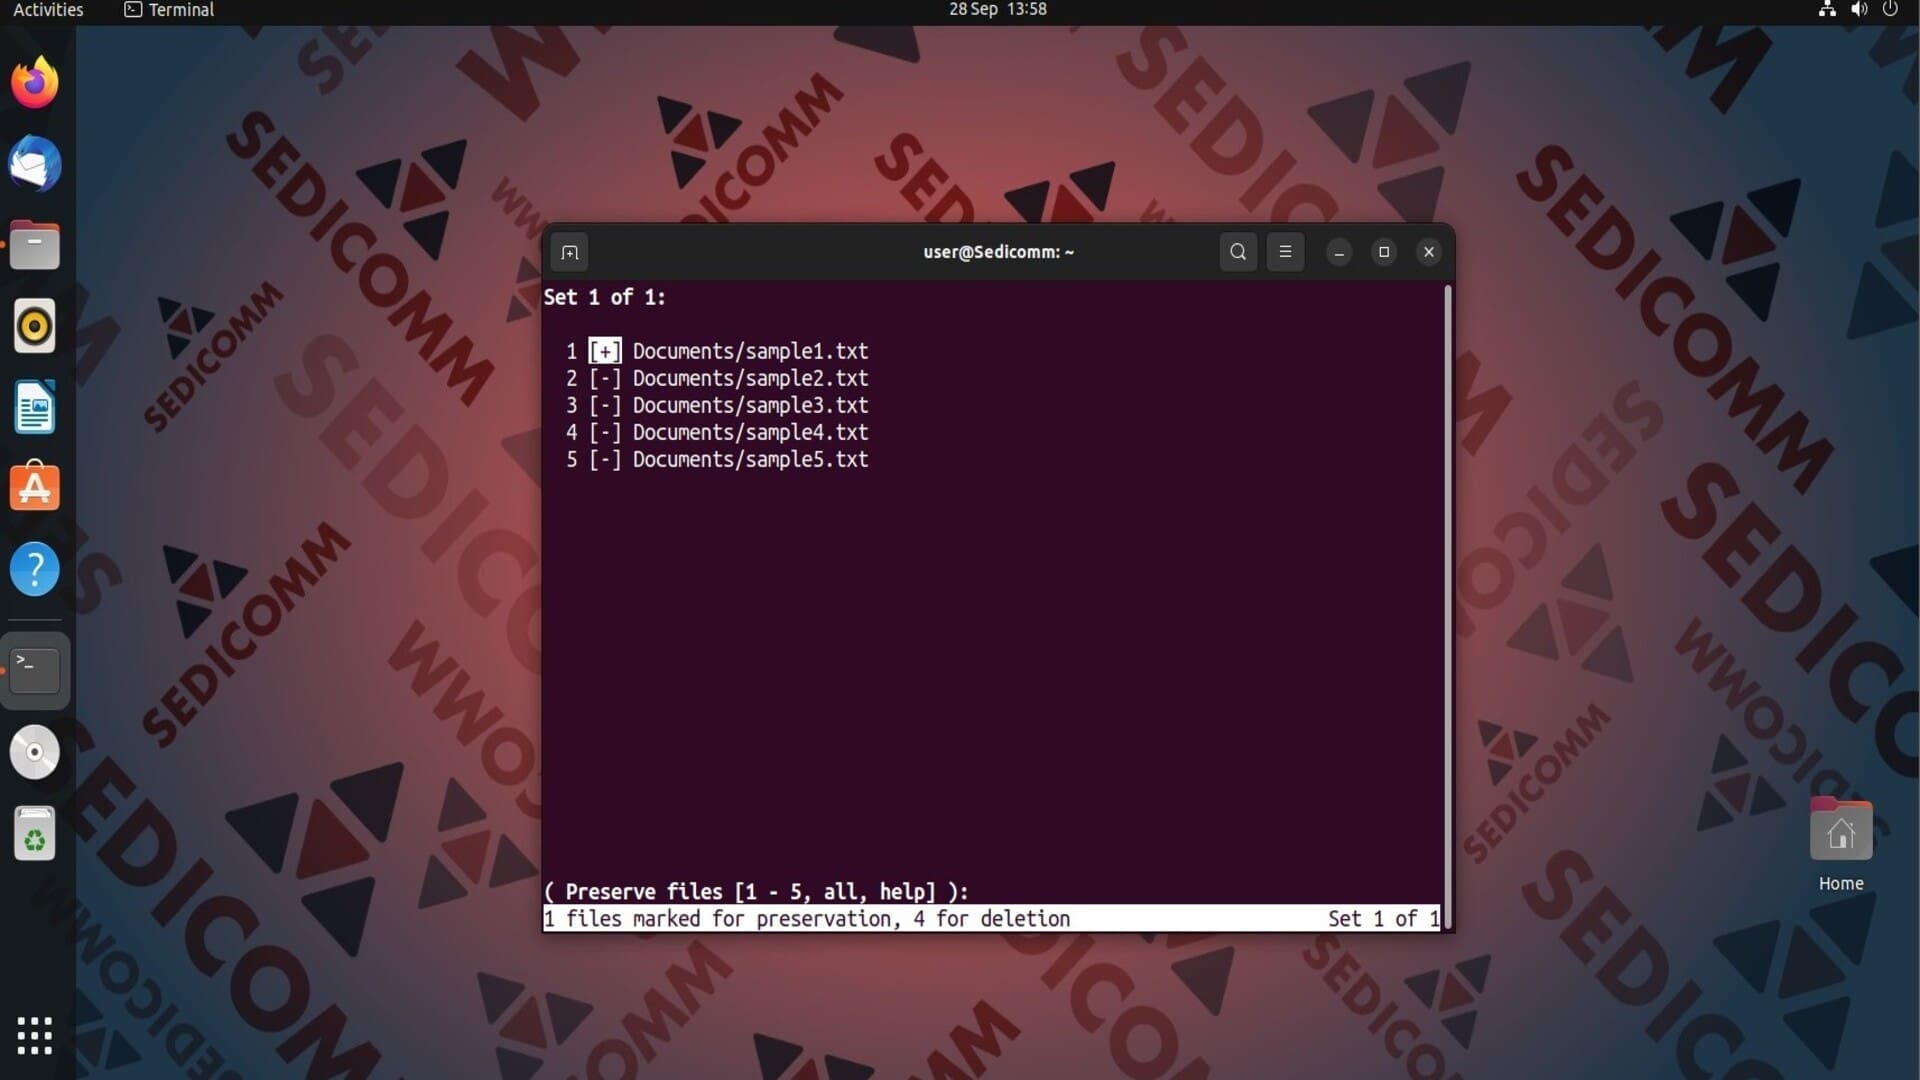Open Thunderbird mail from the dock
Viewport: 1920px width, 1080px height.
(x=35, y=164)
